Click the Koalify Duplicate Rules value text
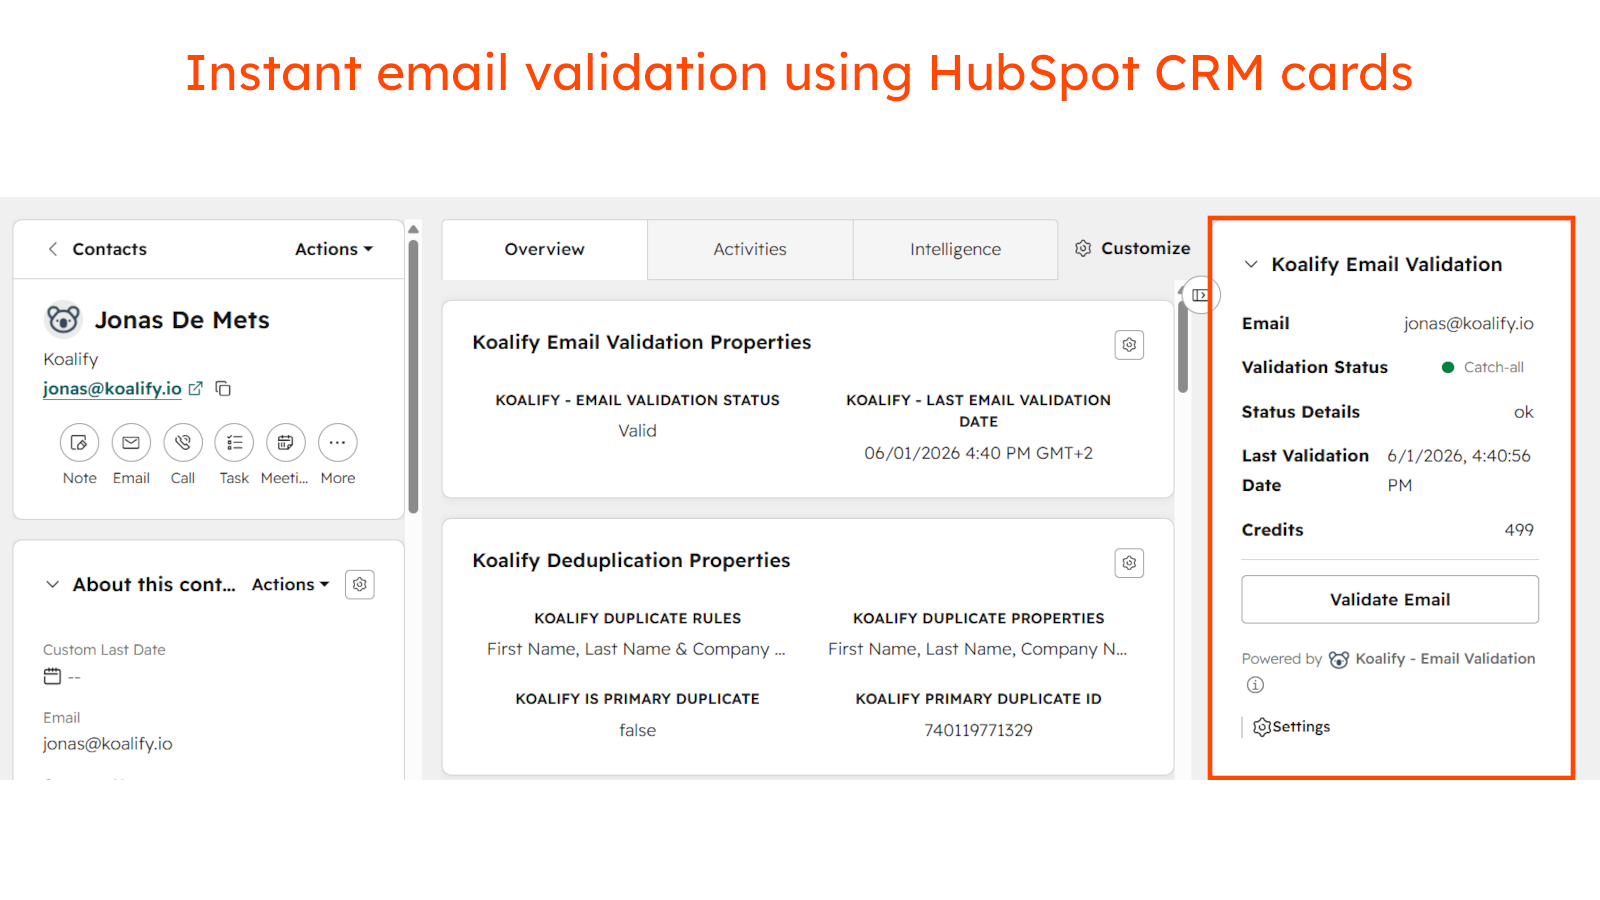The image size is (1600, 900). (x=637, y=649)
